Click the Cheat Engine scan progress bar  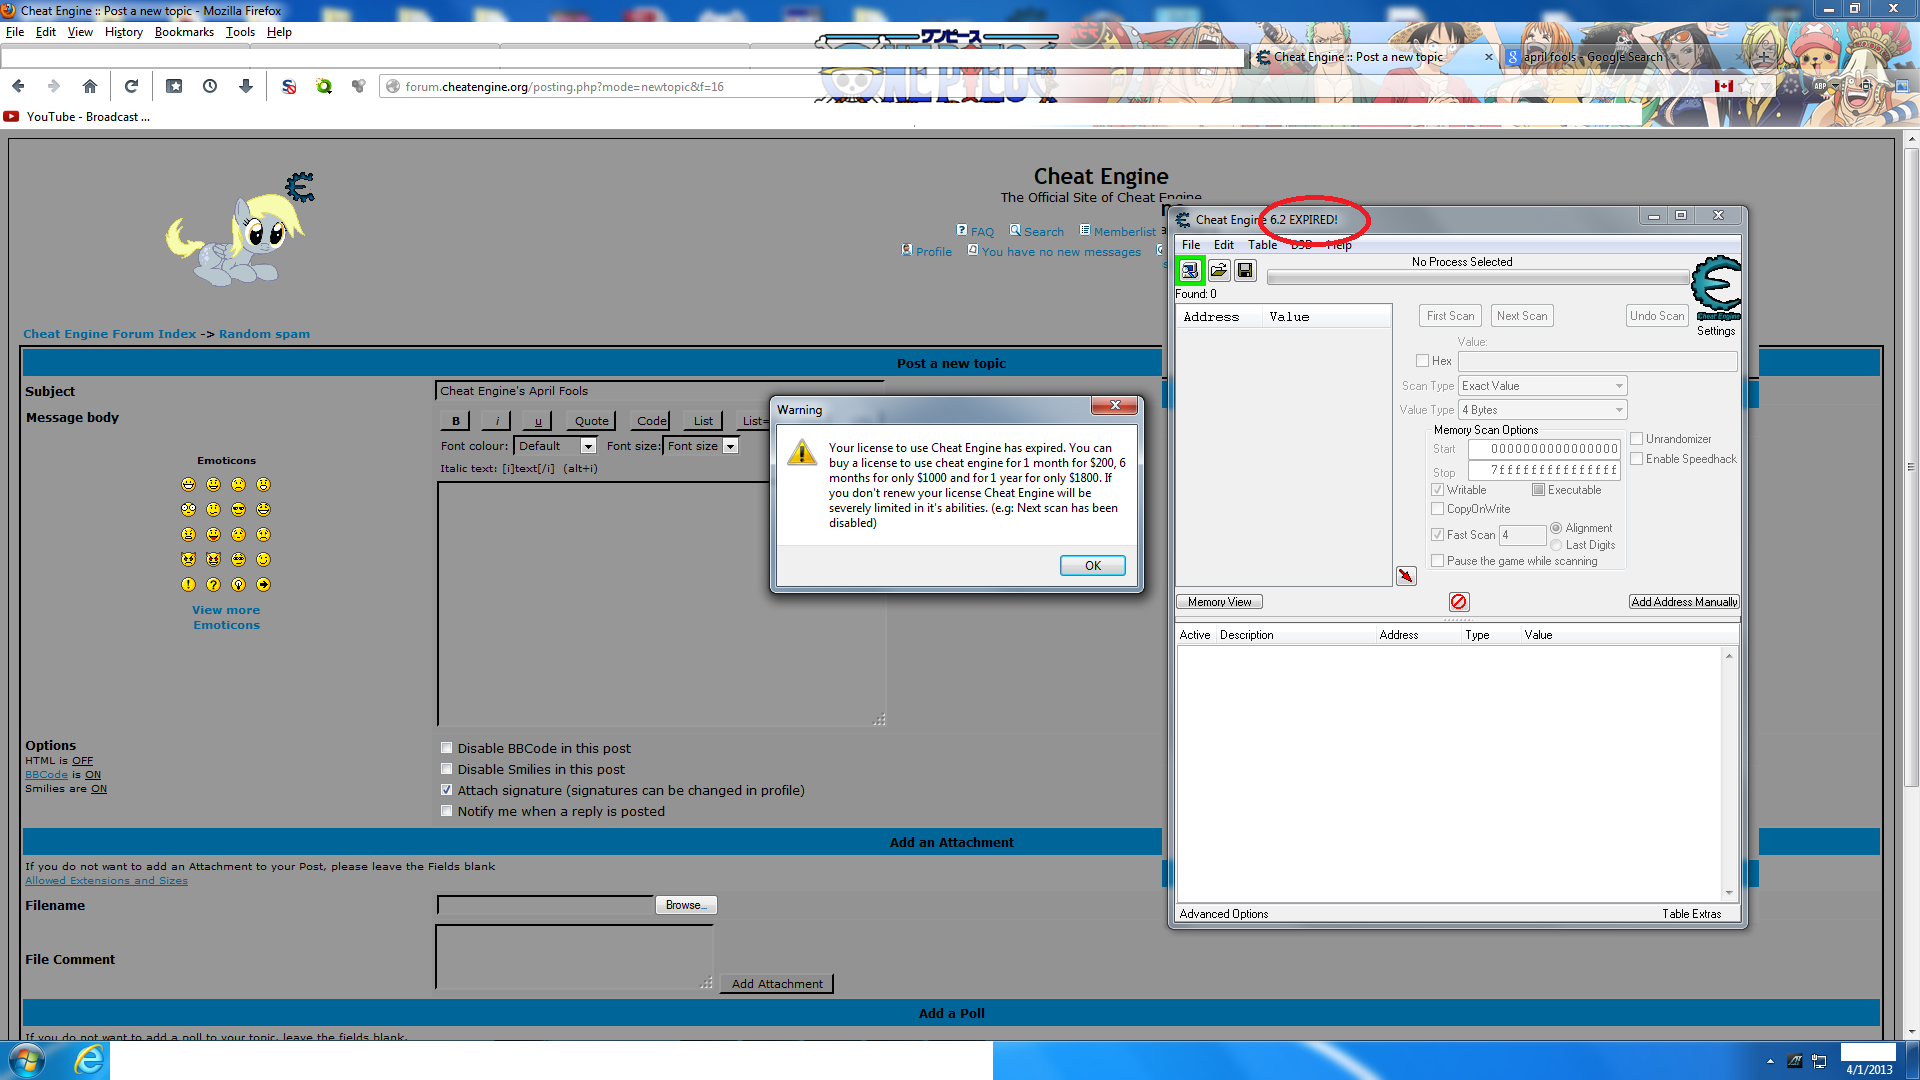click(x=1478, y=277)
